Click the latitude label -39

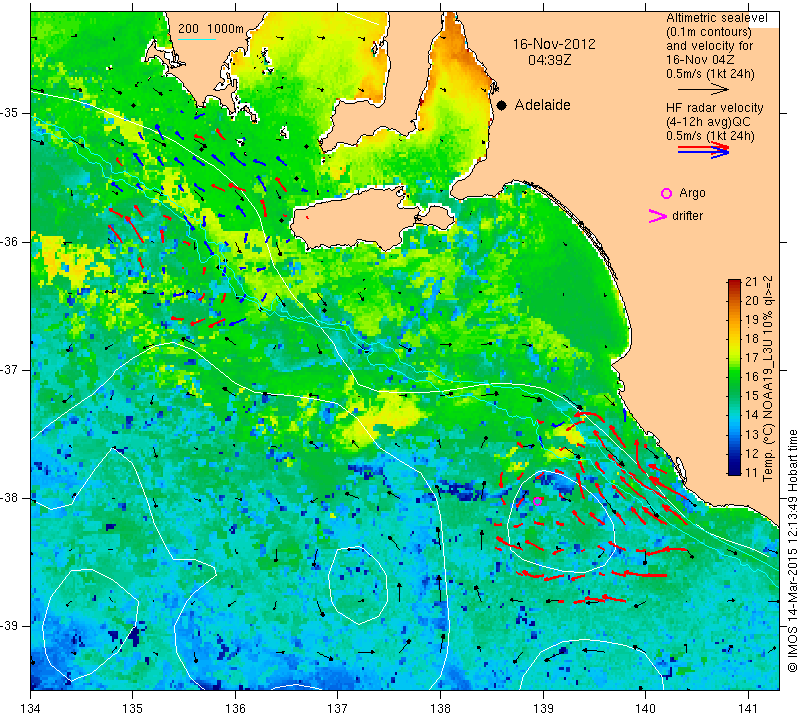[x=9, y=626]
